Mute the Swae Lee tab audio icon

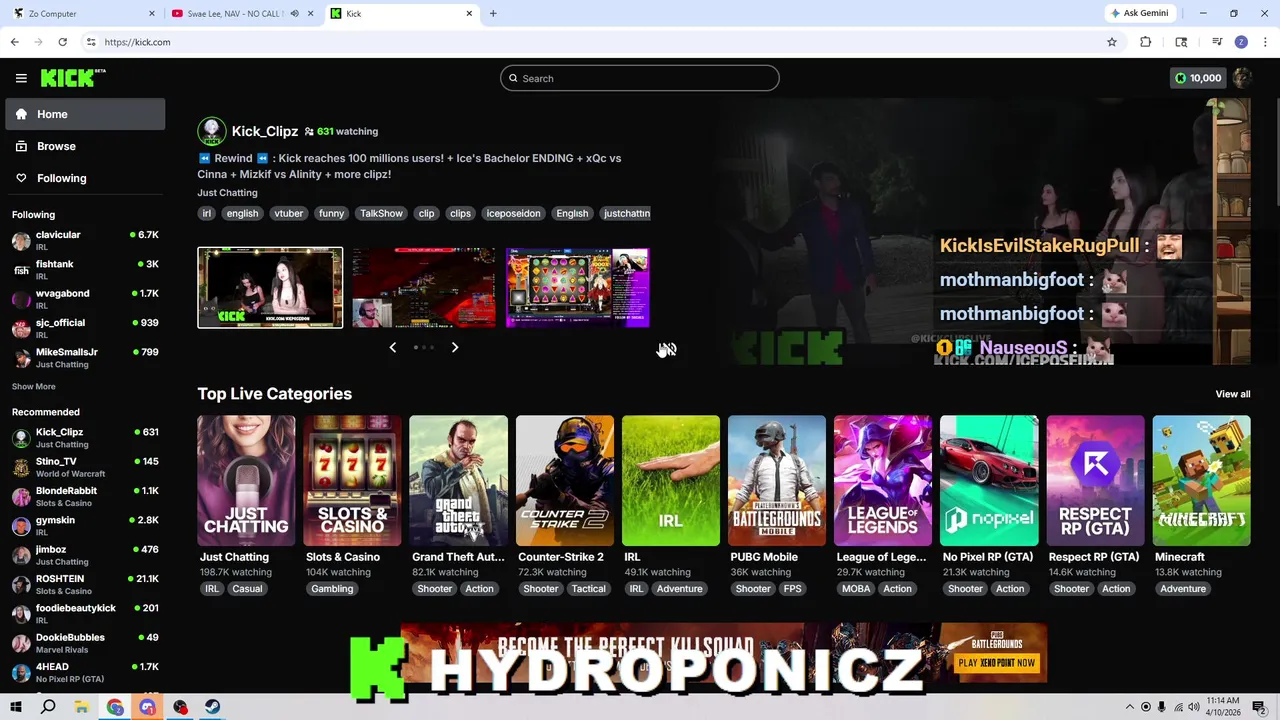(295, 14)
